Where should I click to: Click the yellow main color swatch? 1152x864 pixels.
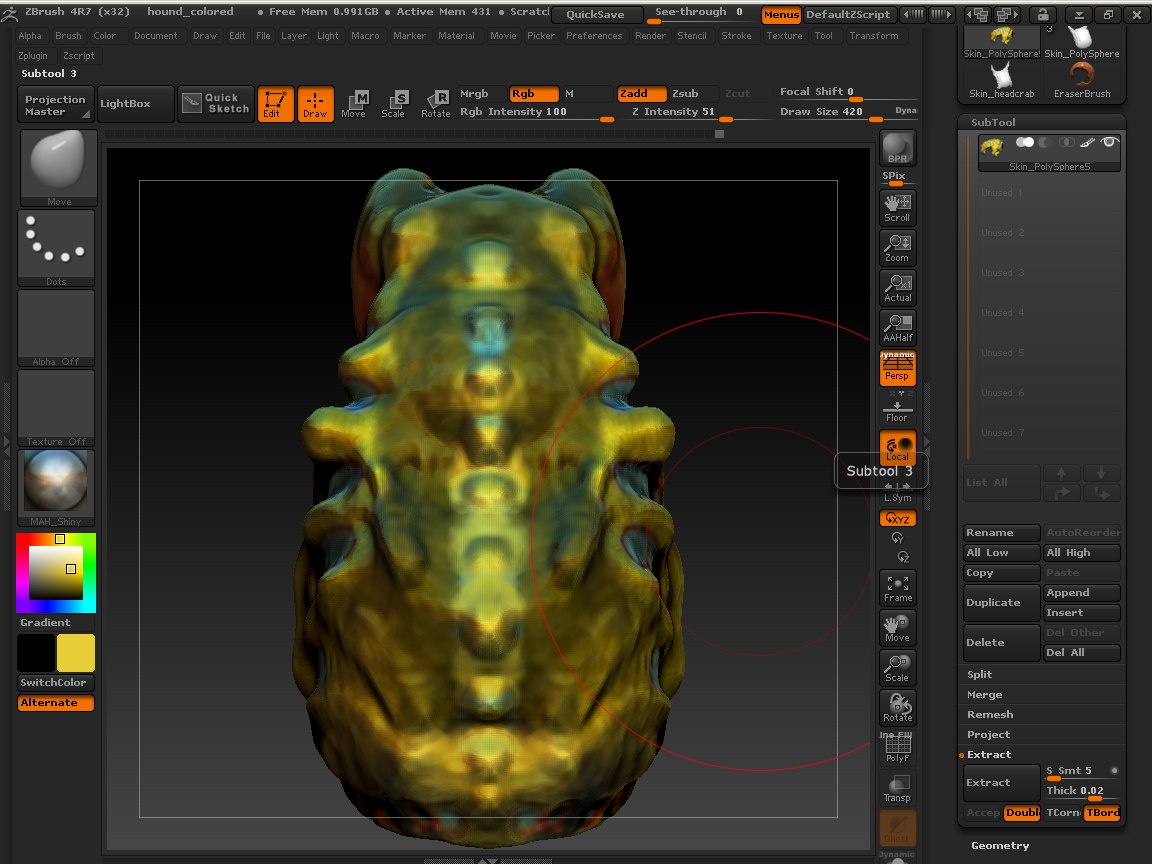(x=76, y=652)
